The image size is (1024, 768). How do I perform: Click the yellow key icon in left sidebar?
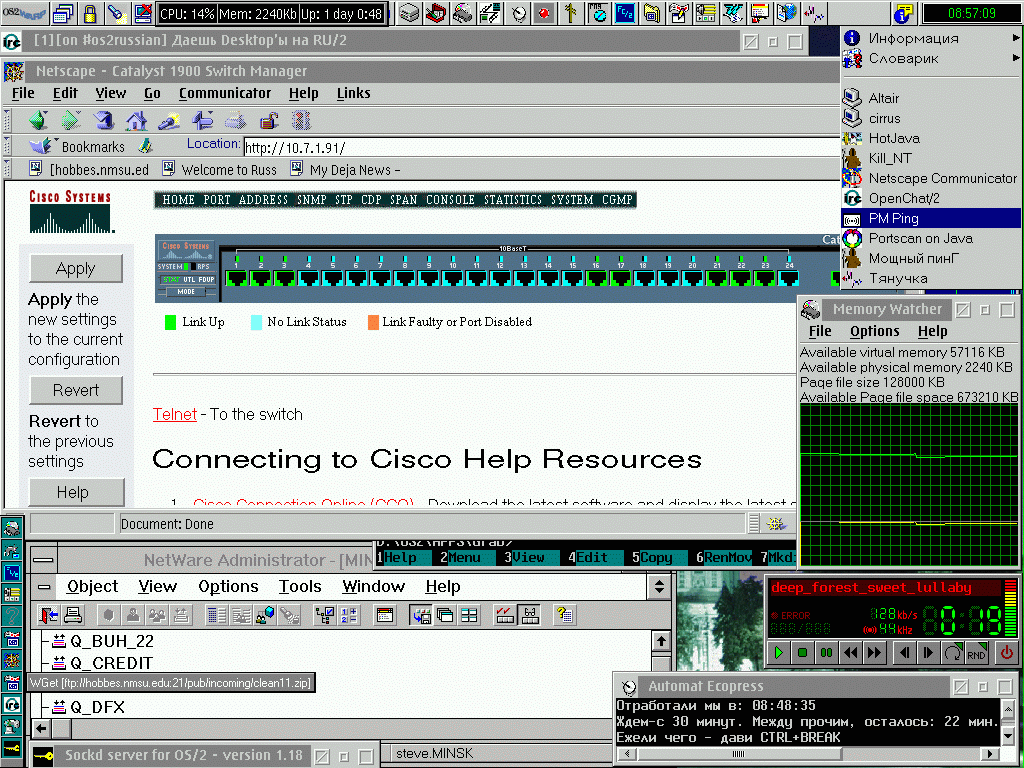(12, 748)
